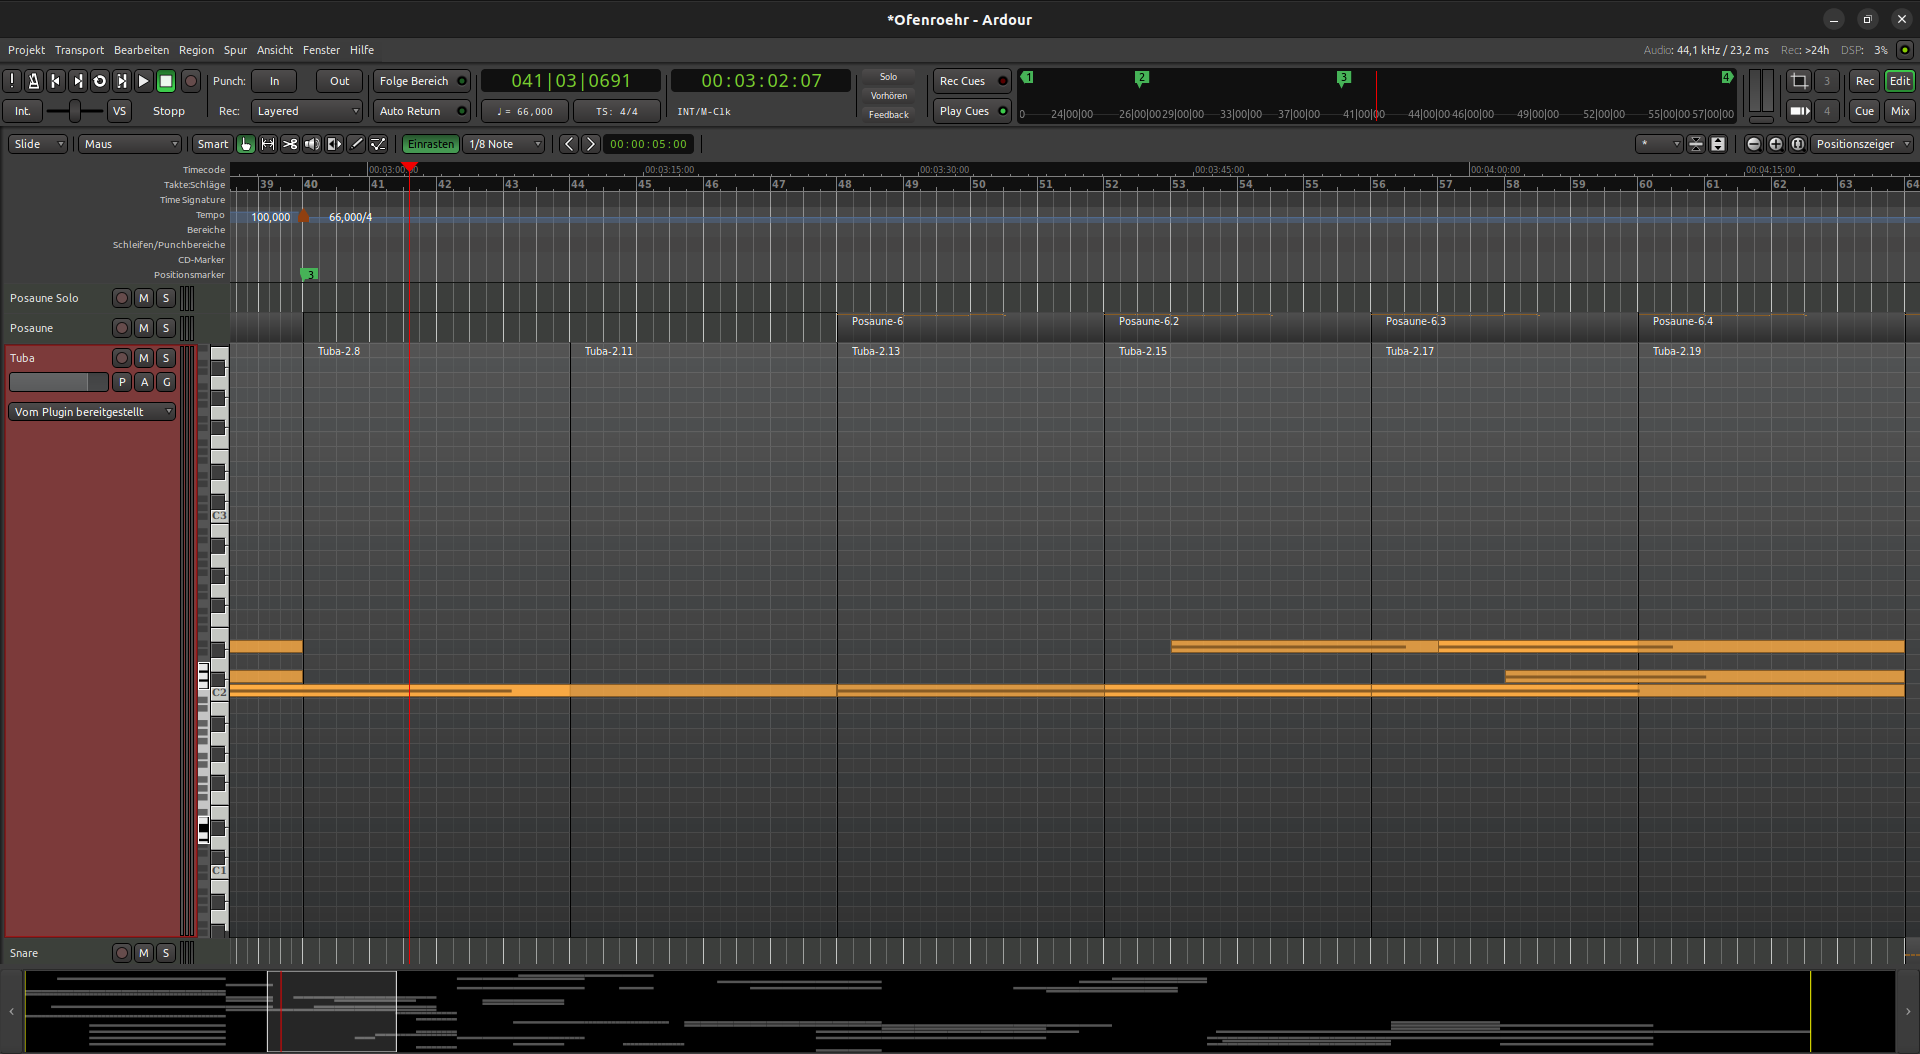This screenshot has height=1054, width=1920.
Task: Select the Cut (scissors) tool
Action: click(290, 144)
